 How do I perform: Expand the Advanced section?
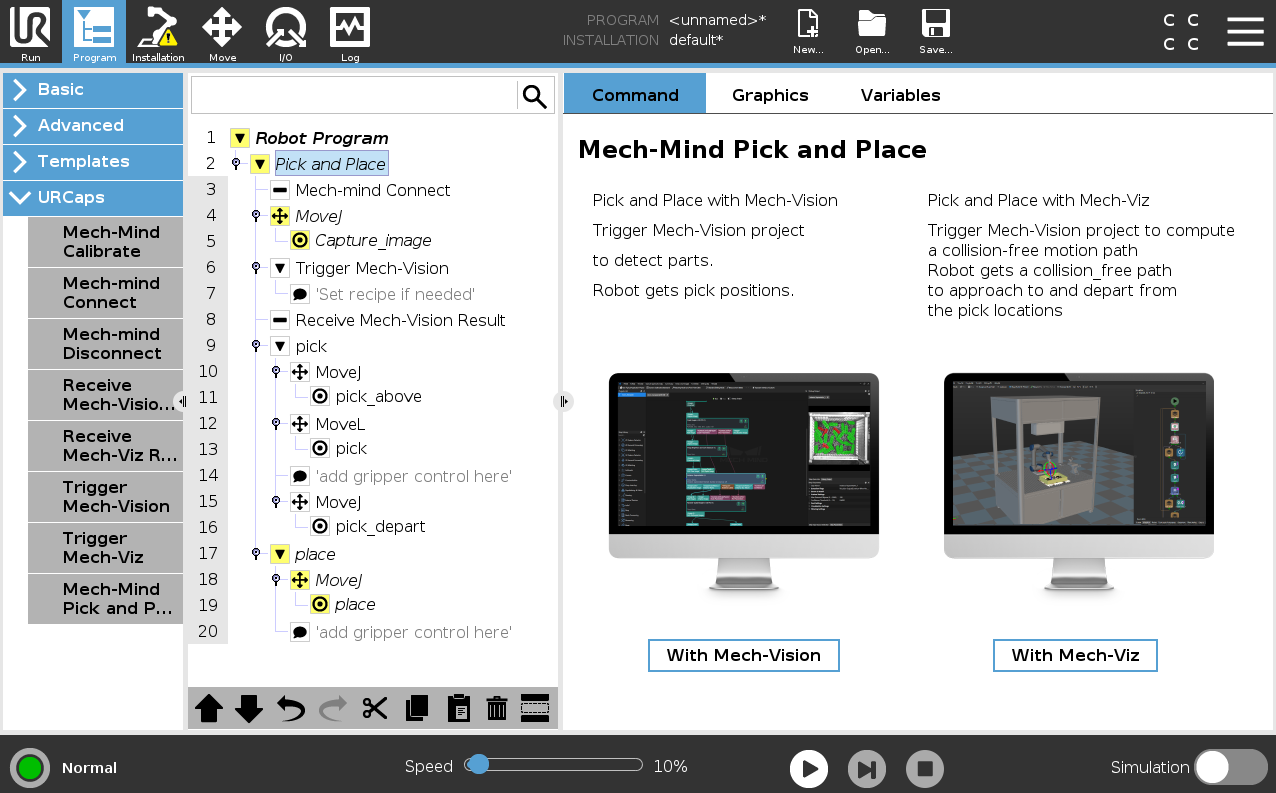click(x=93, y=125)
